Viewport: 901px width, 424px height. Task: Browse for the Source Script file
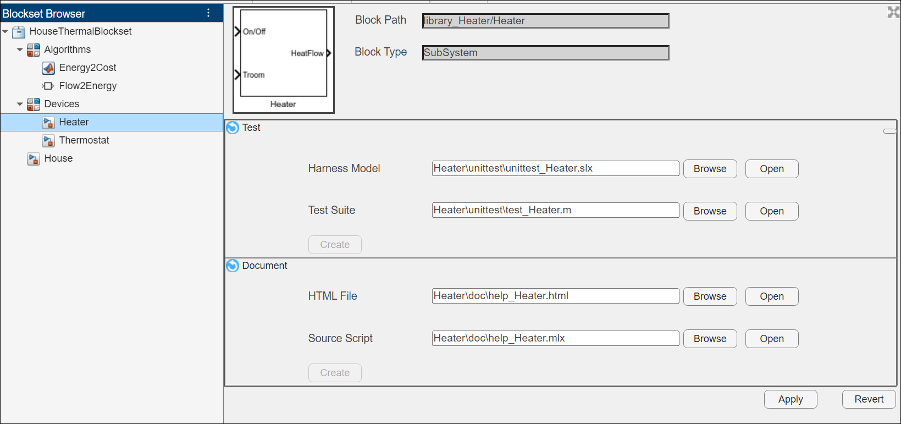710,339
